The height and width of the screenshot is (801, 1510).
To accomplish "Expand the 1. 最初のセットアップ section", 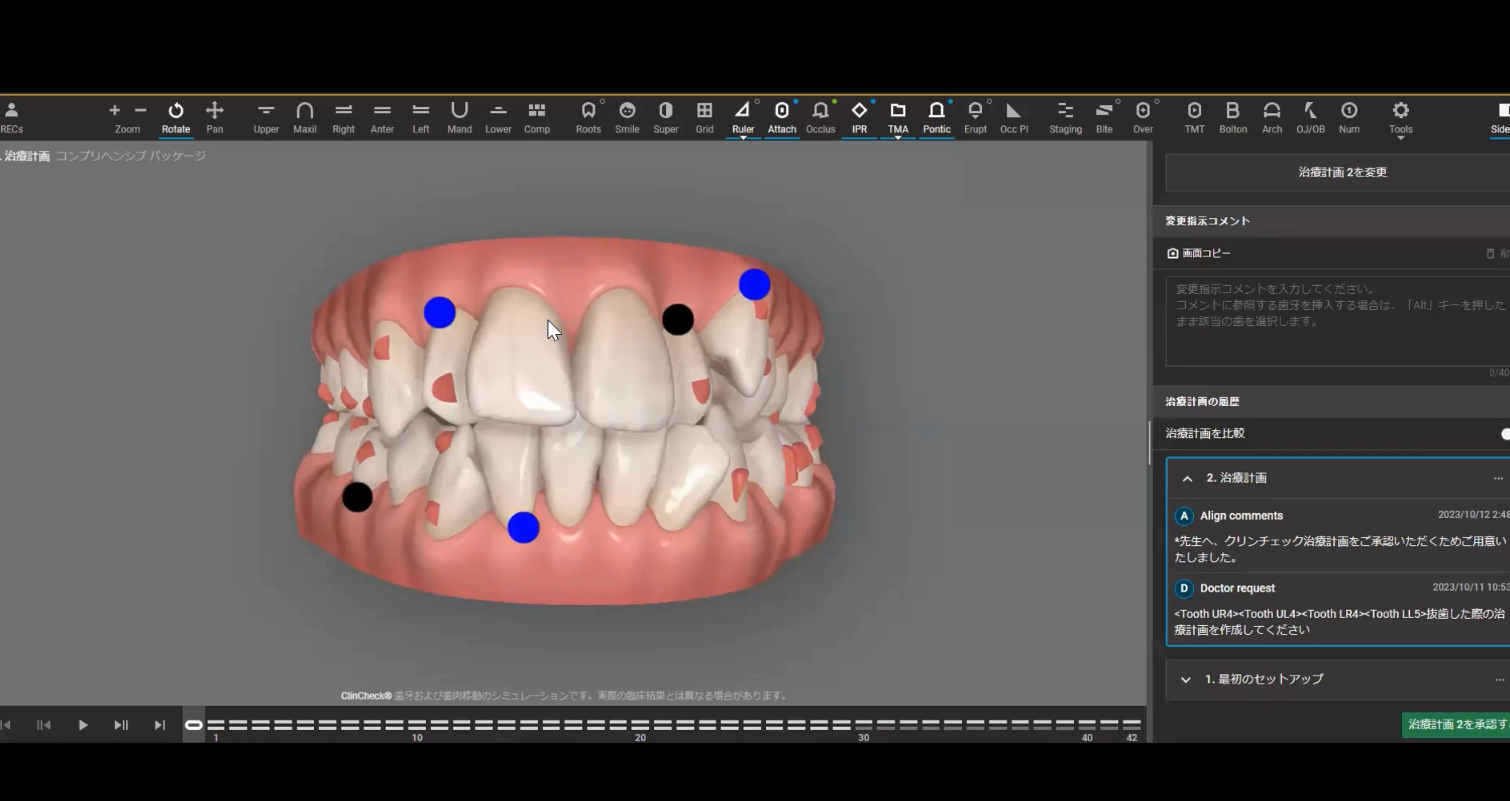I will pyautogui.click(x=1186, y=680).
